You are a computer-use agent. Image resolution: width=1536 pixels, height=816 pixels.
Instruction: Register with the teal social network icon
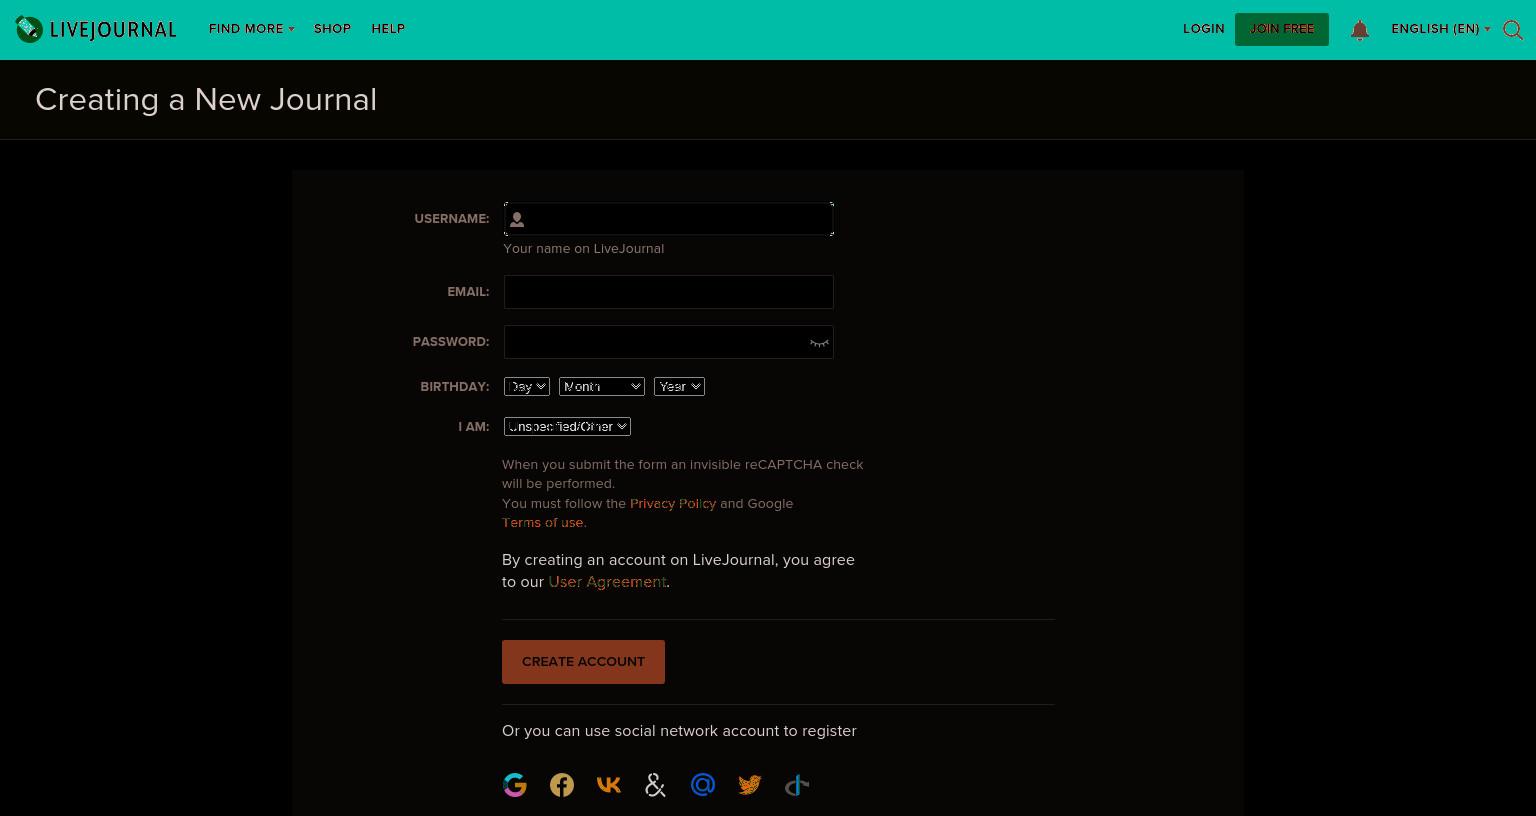[797, 785]
